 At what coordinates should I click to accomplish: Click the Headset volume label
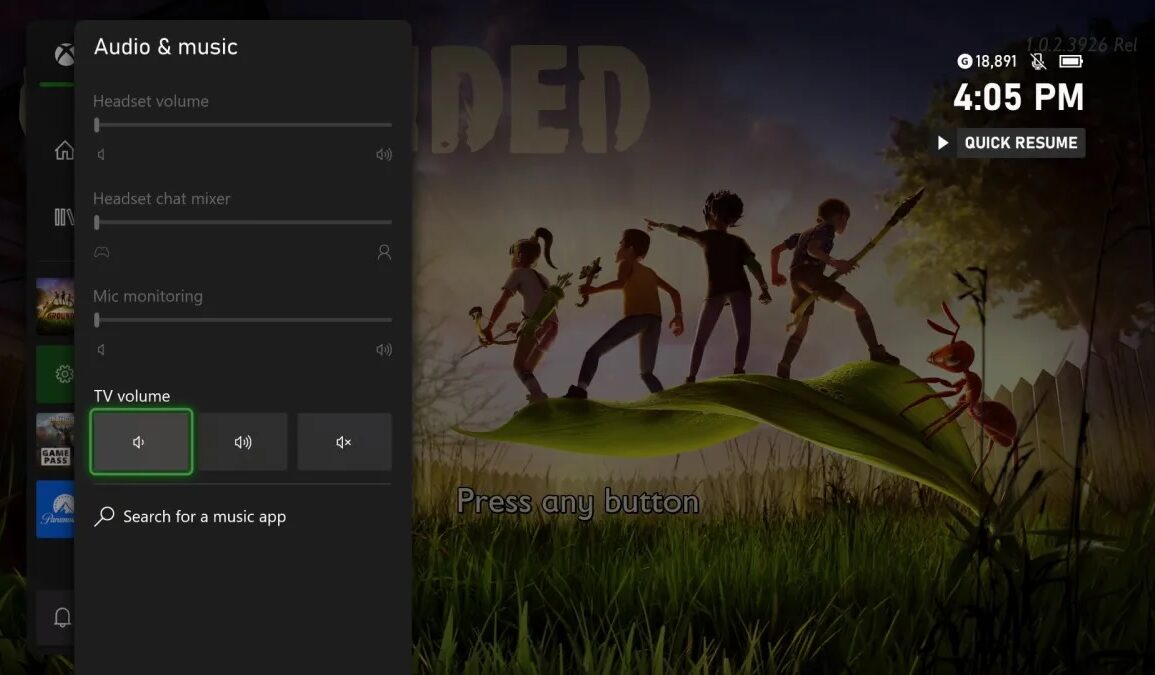150,101
